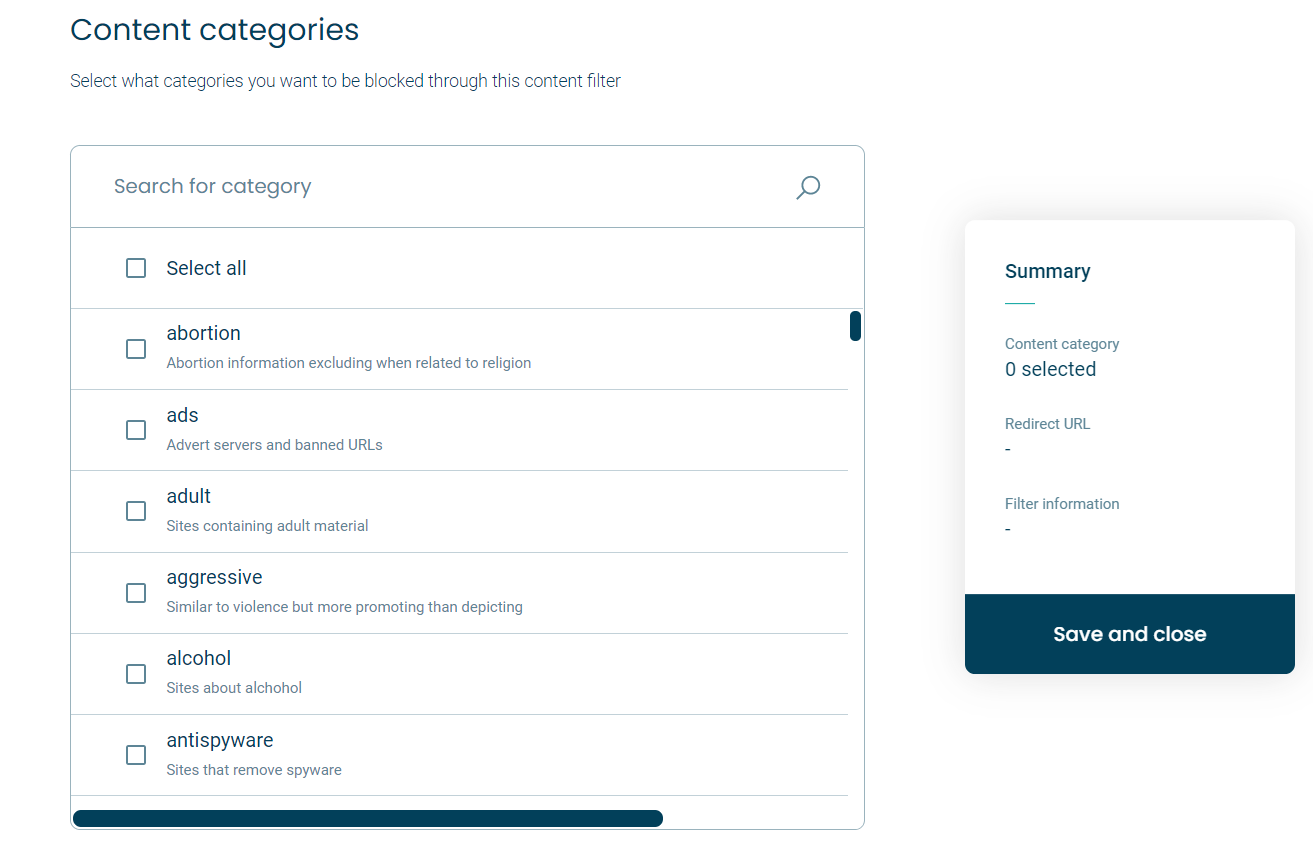This screenshot has height=845, width=1313.
Task: Click the 'Advert servers and banned URLs' description
Action: point(275,444)
